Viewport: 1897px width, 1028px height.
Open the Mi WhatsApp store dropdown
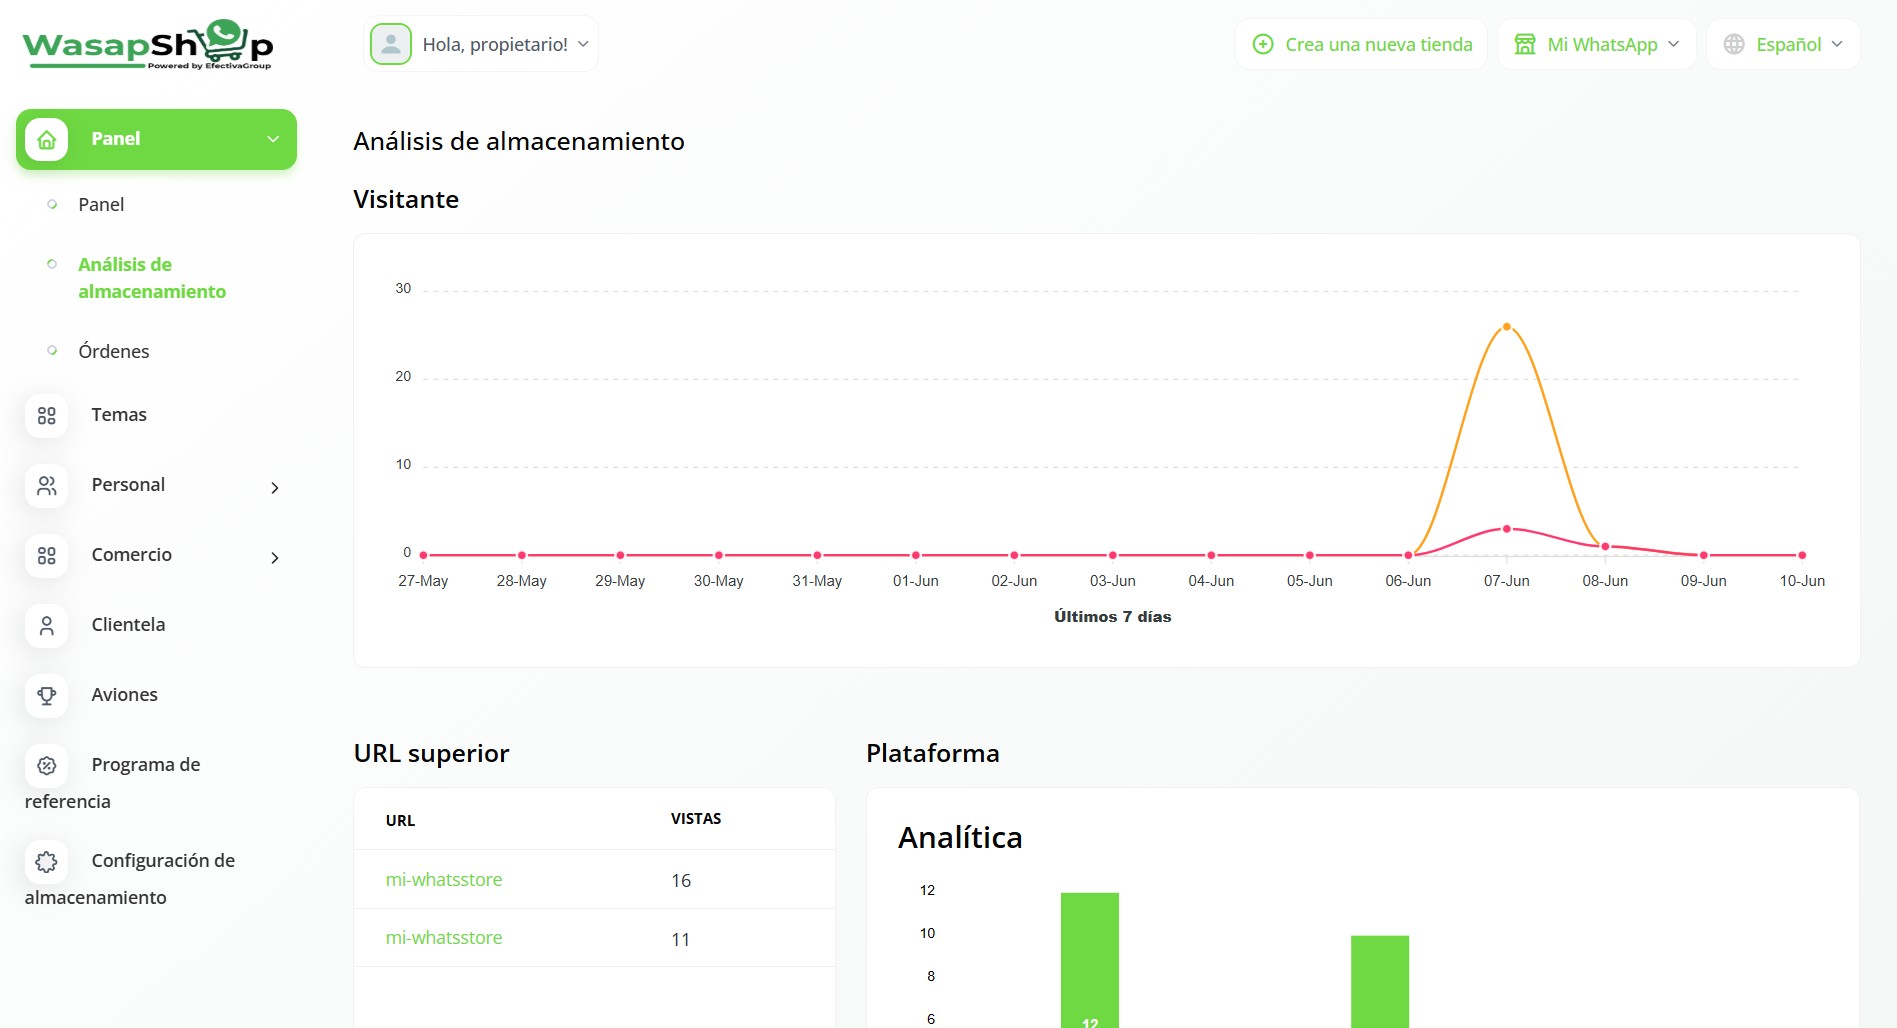tap(1596, 45)
